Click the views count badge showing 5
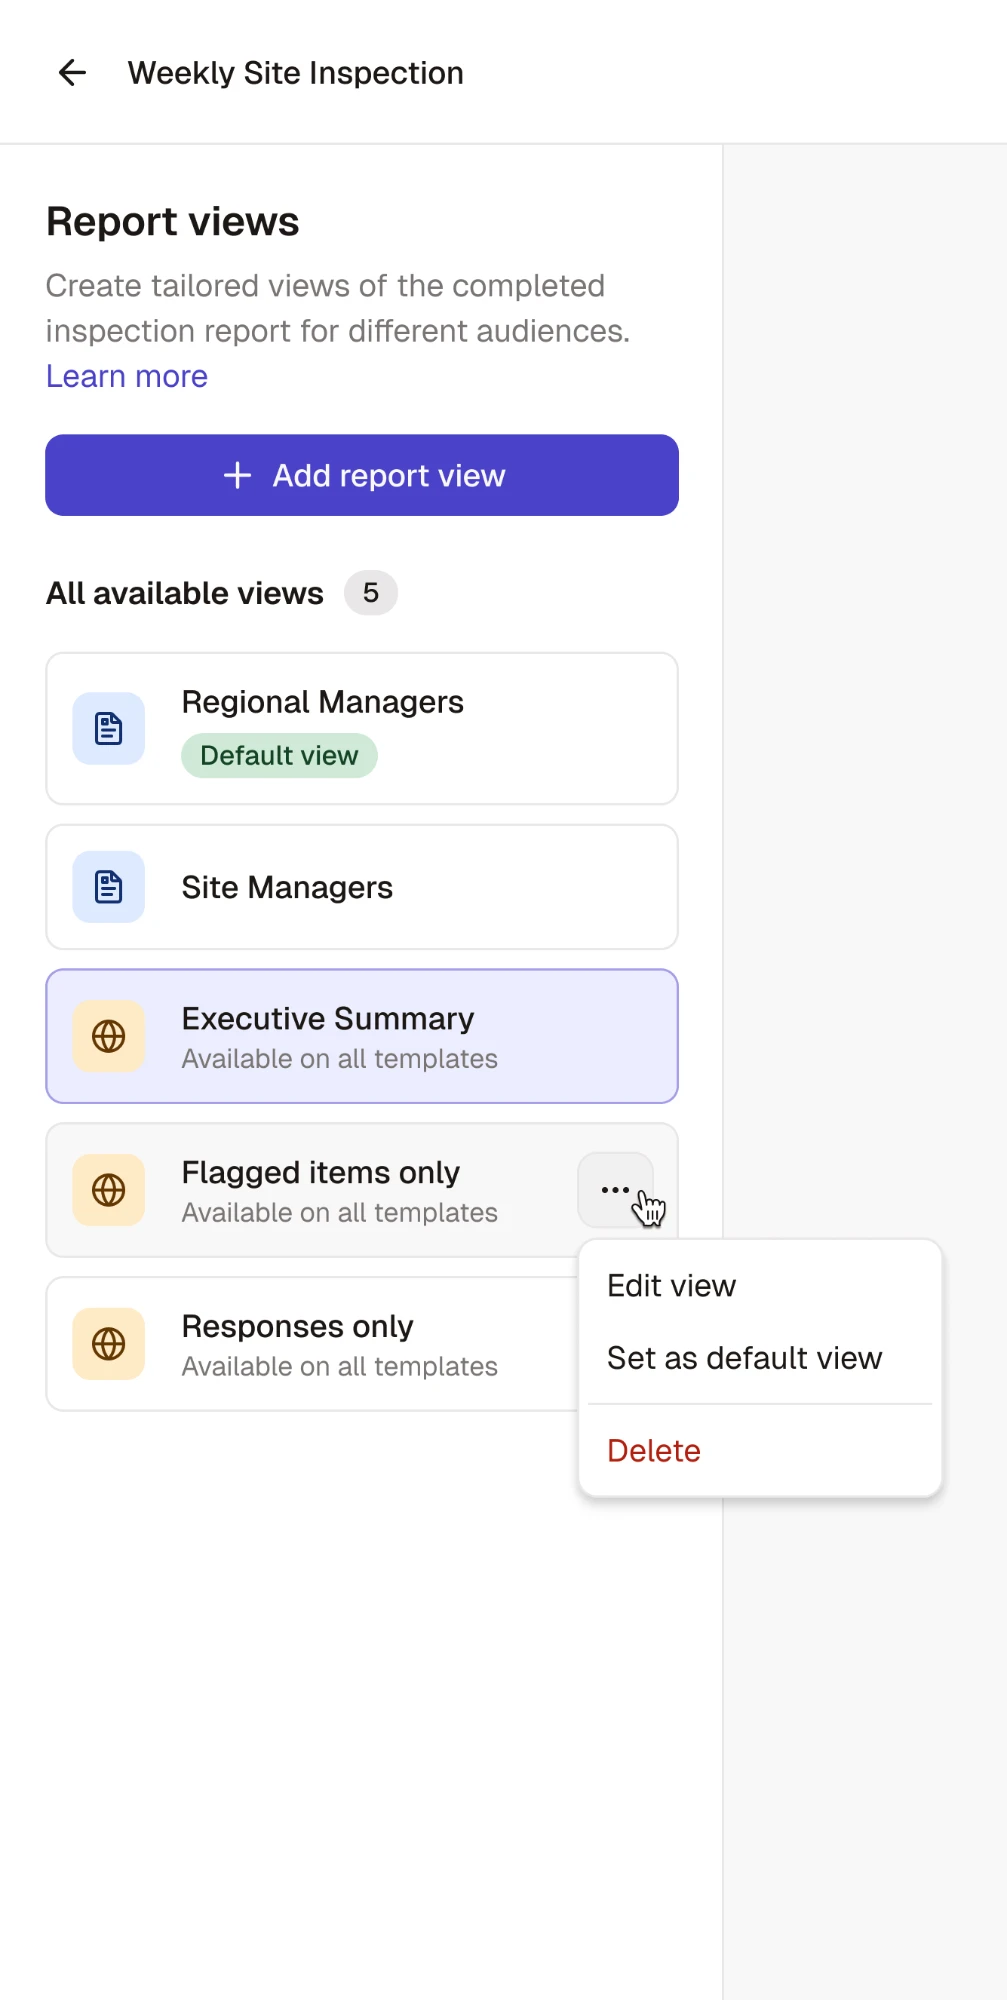The height and width of the screenshot is (2000, 1007). (371, 593)
